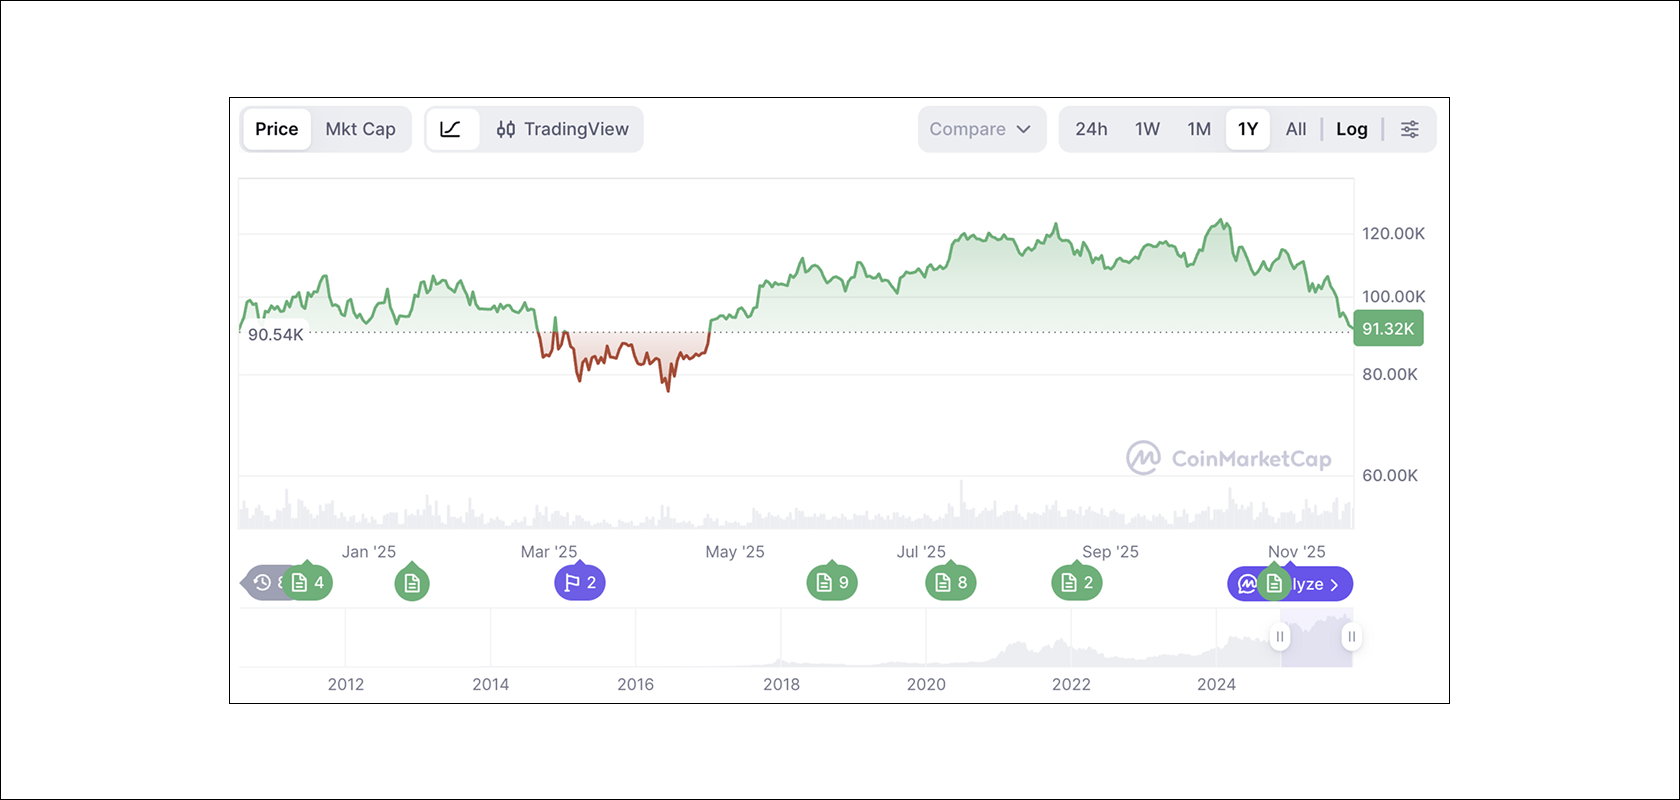Click the Jan '25 date label
Viewport: 1680px width, 800px height.
pos(369,552)
